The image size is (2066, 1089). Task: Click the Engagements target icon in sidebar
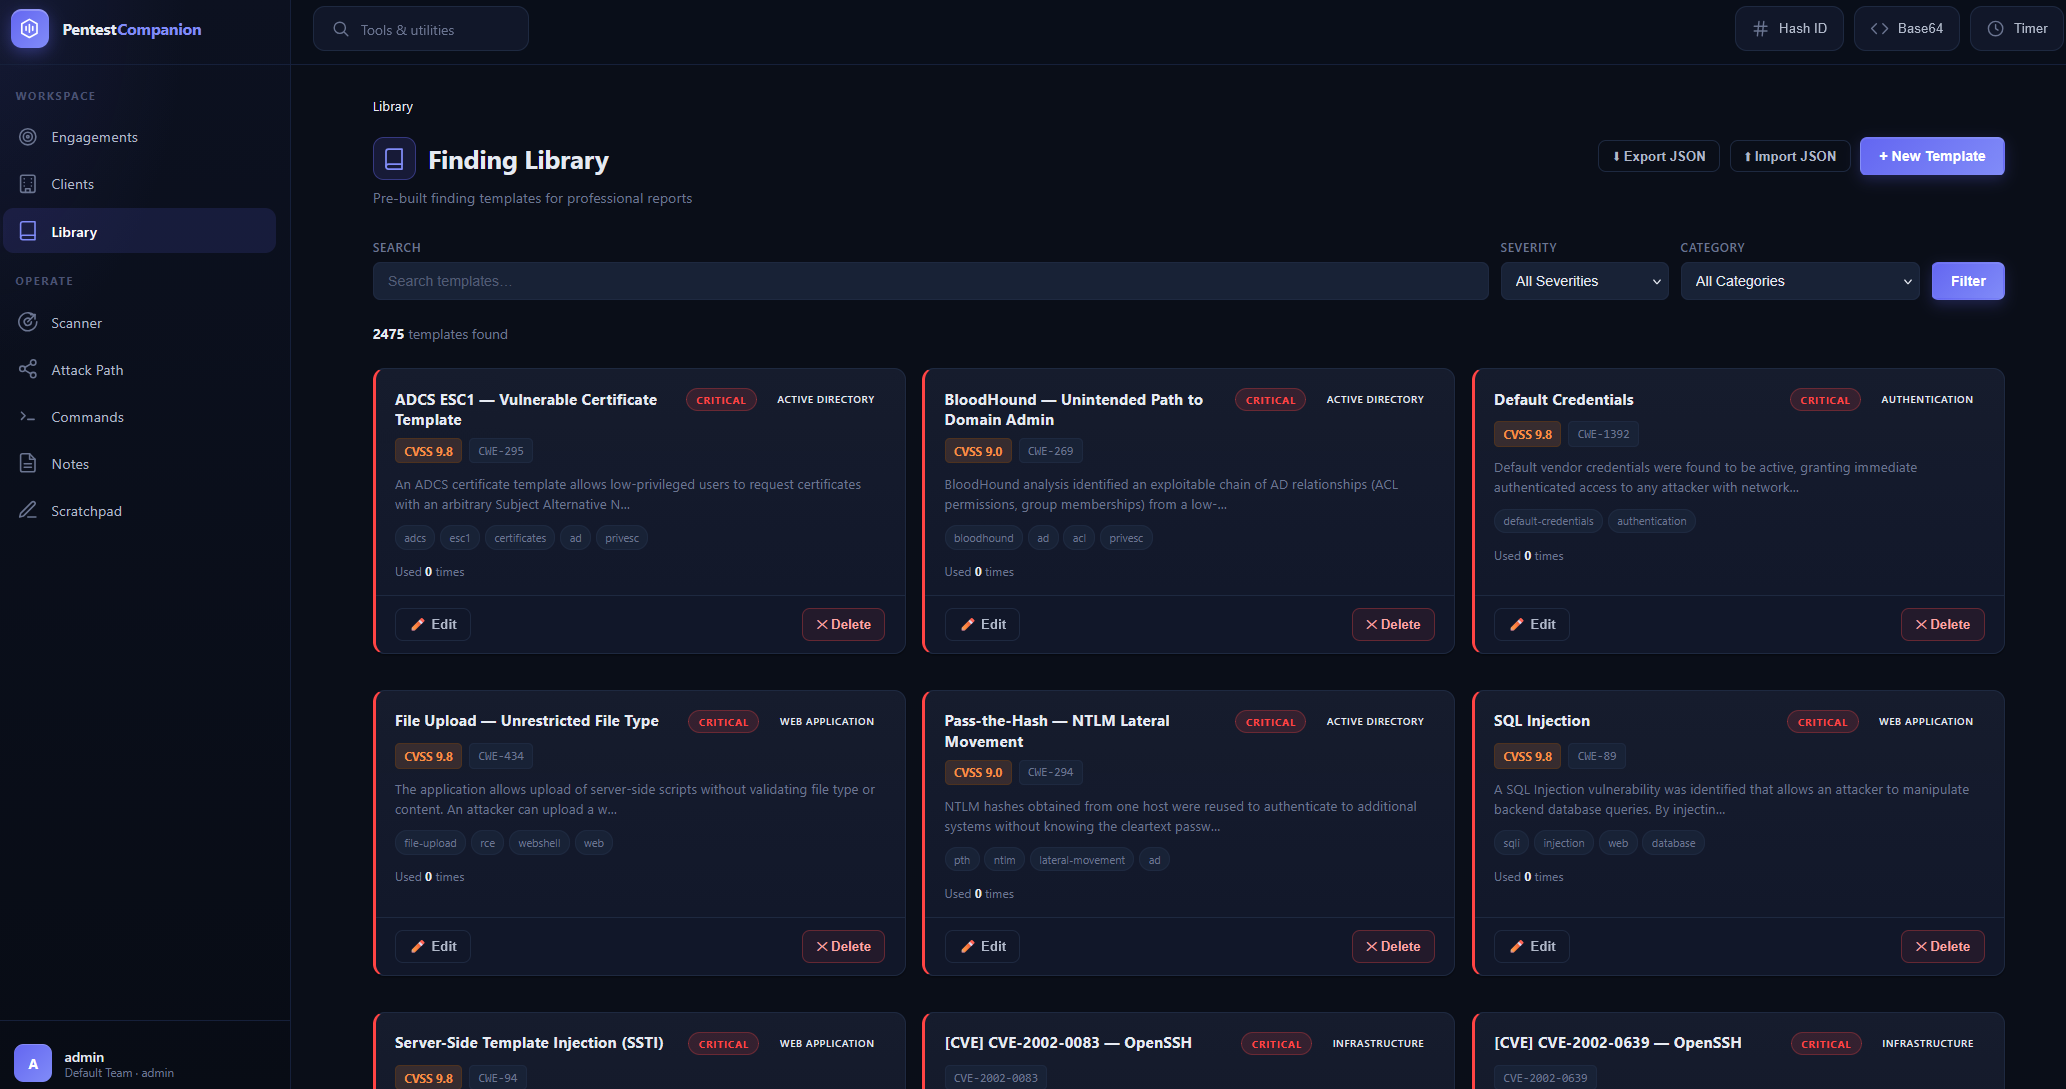(x=28, y=137)
